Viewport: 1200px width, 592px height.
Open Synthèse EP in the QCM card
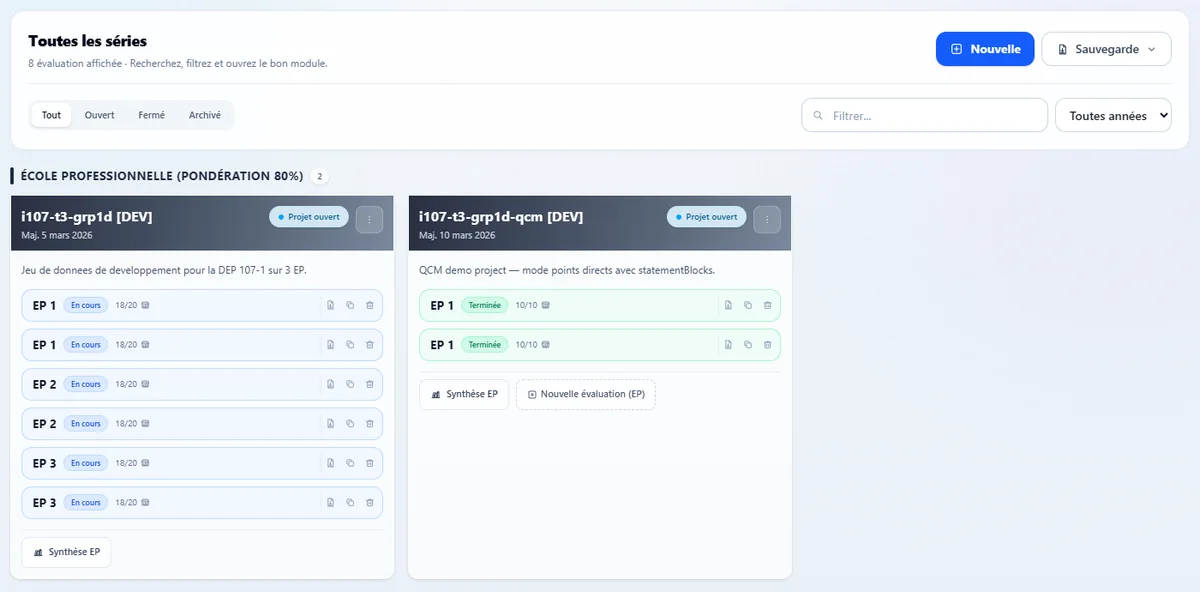[464, 394]
